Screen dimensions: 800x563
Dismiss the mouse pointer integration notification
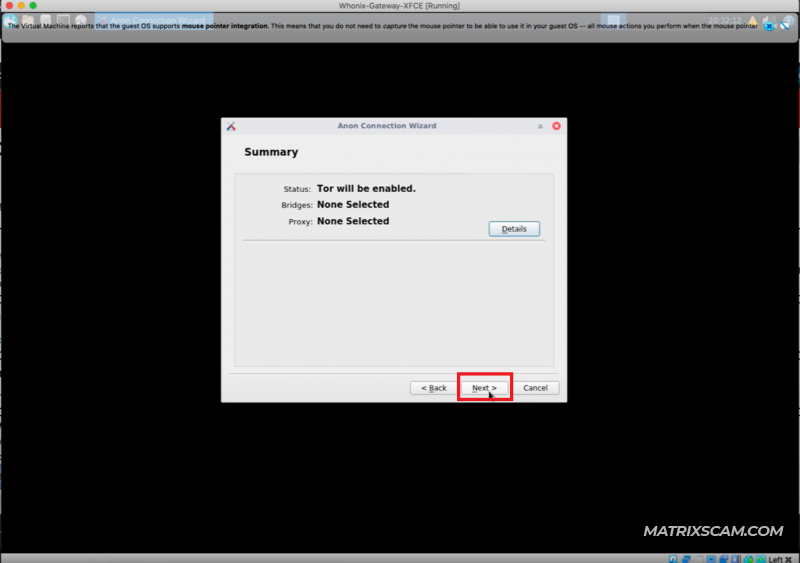coord(769,26)
